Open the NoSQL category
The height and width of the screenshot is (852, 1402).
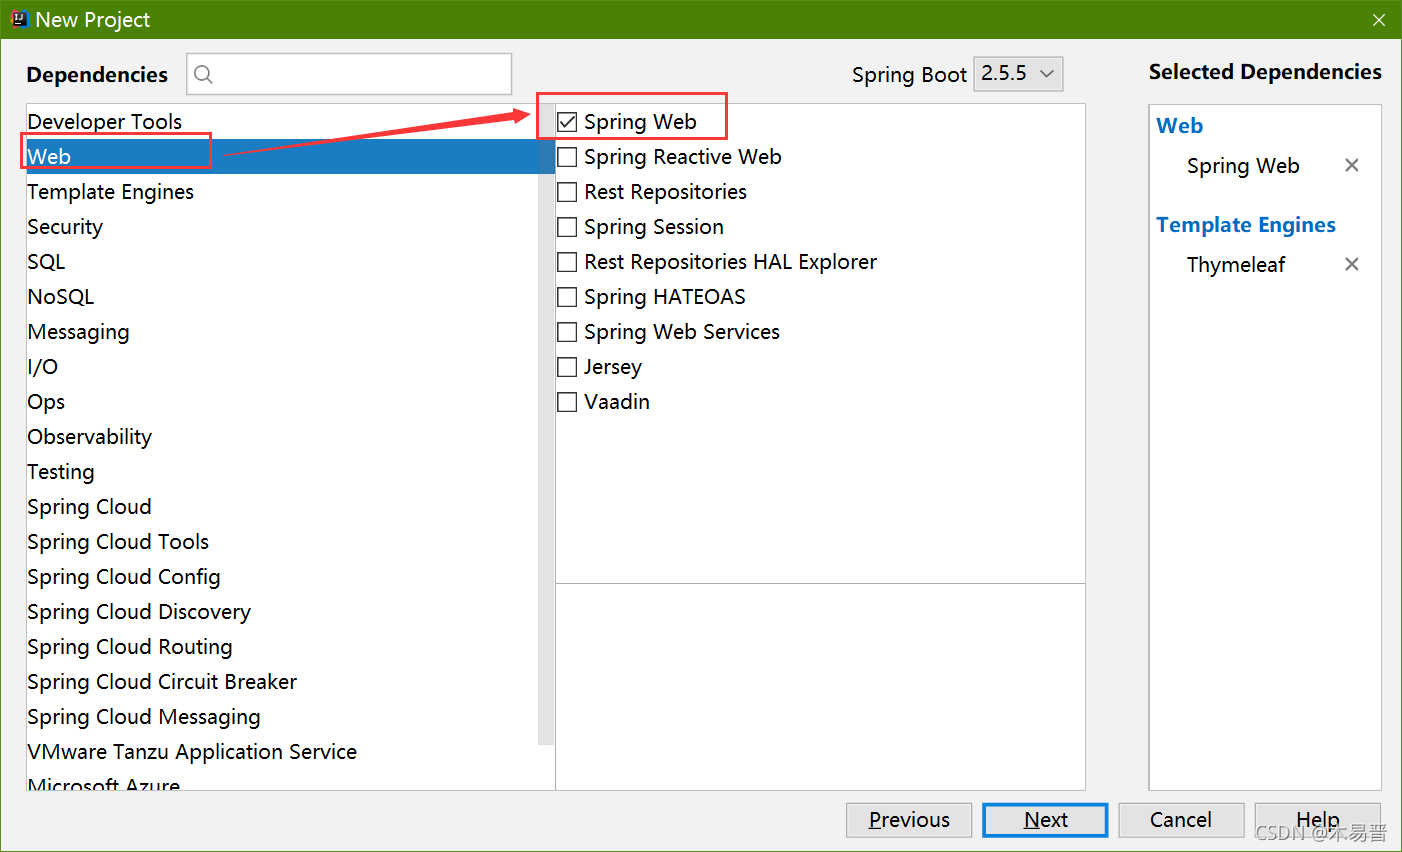click(282, 297)
